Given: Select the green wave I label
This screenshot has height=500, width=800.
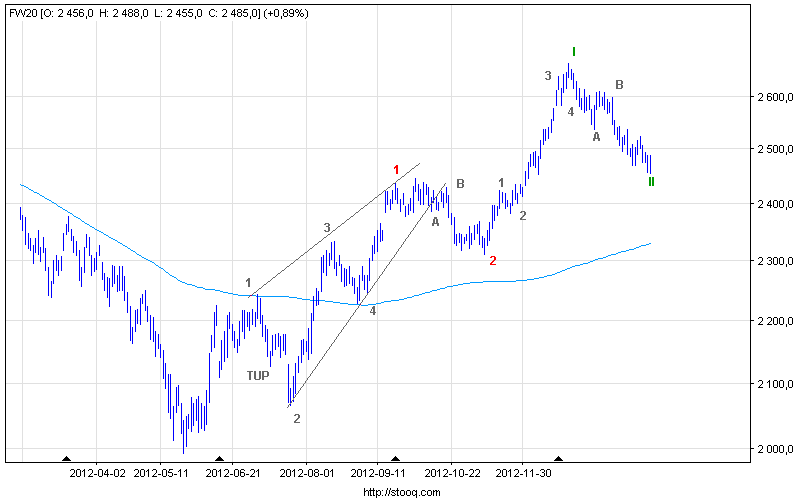Looking at the screenshot, I should 574,52.
